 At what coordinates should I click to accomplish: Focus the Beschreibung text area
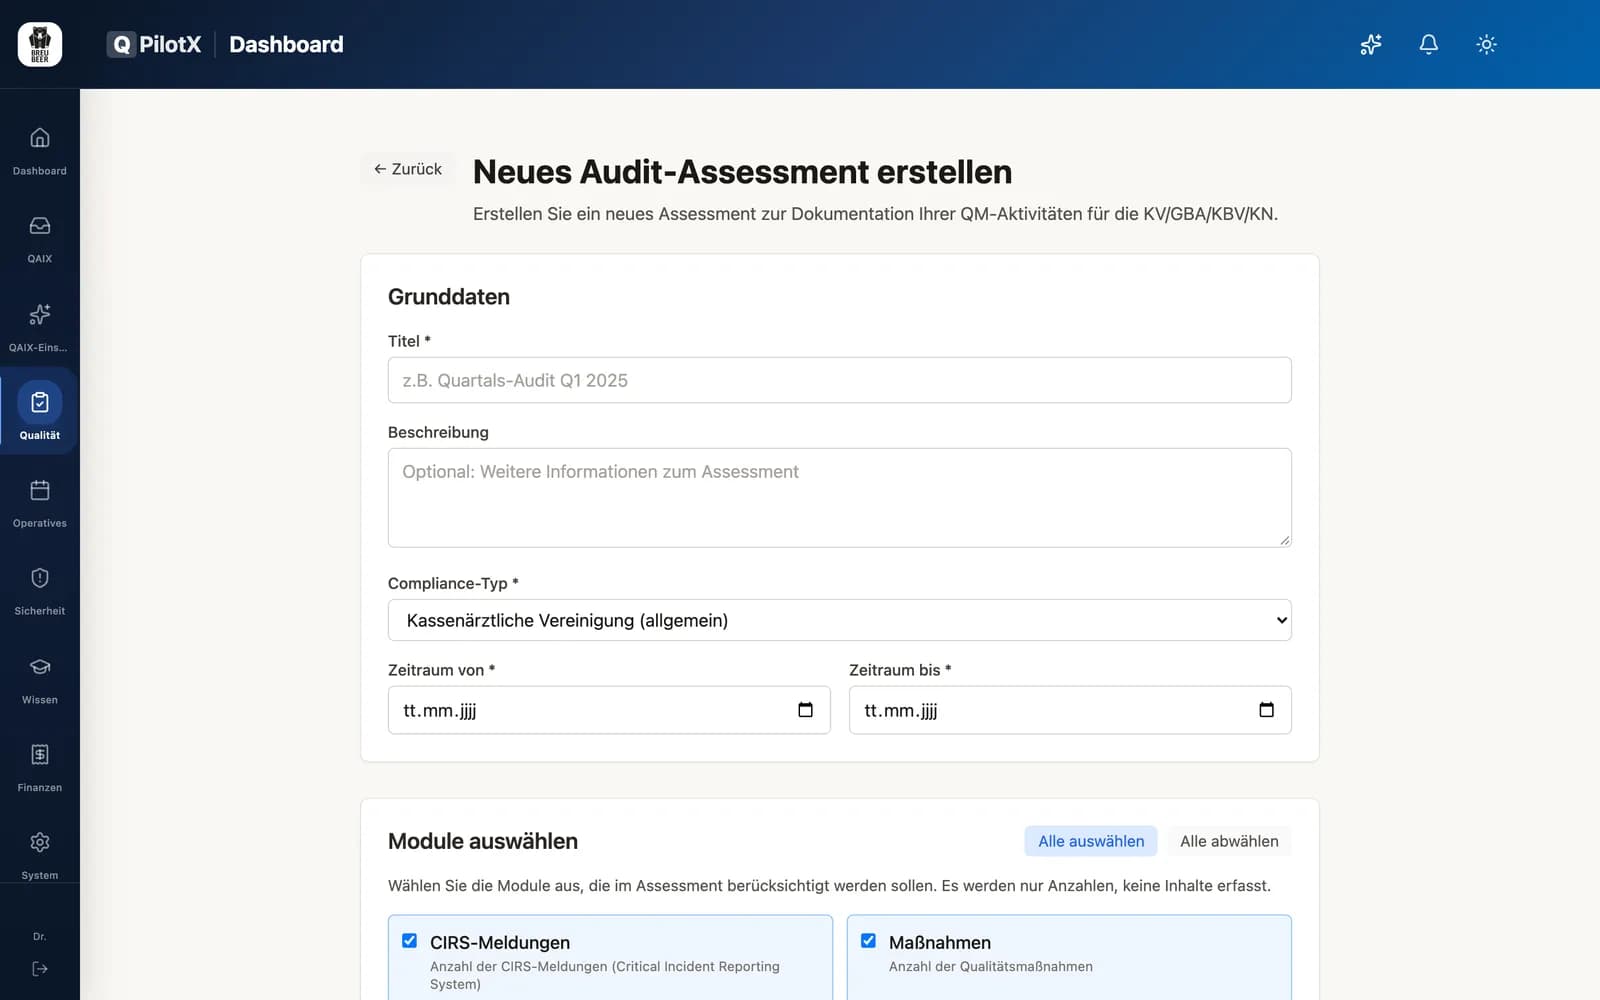click(x=840, y=498)
